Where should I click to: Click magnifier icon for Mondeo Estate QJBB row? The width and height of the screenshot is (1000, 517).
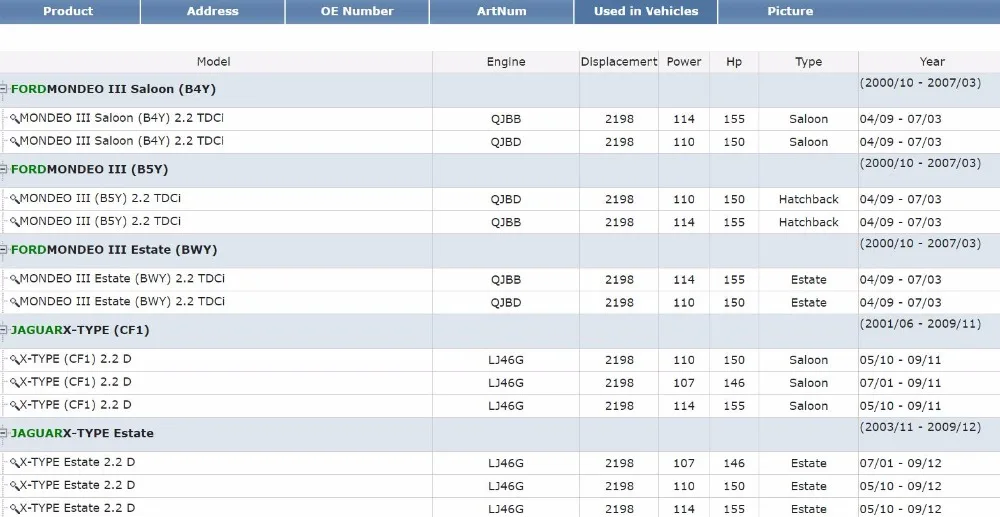[x=15, y=279]
